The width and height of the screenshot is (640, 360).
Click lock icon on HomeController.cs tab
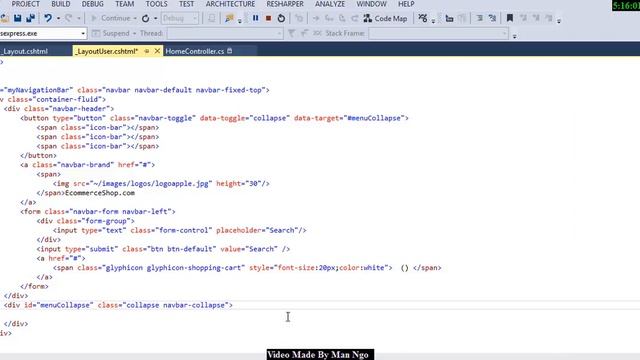pos(229,51)
